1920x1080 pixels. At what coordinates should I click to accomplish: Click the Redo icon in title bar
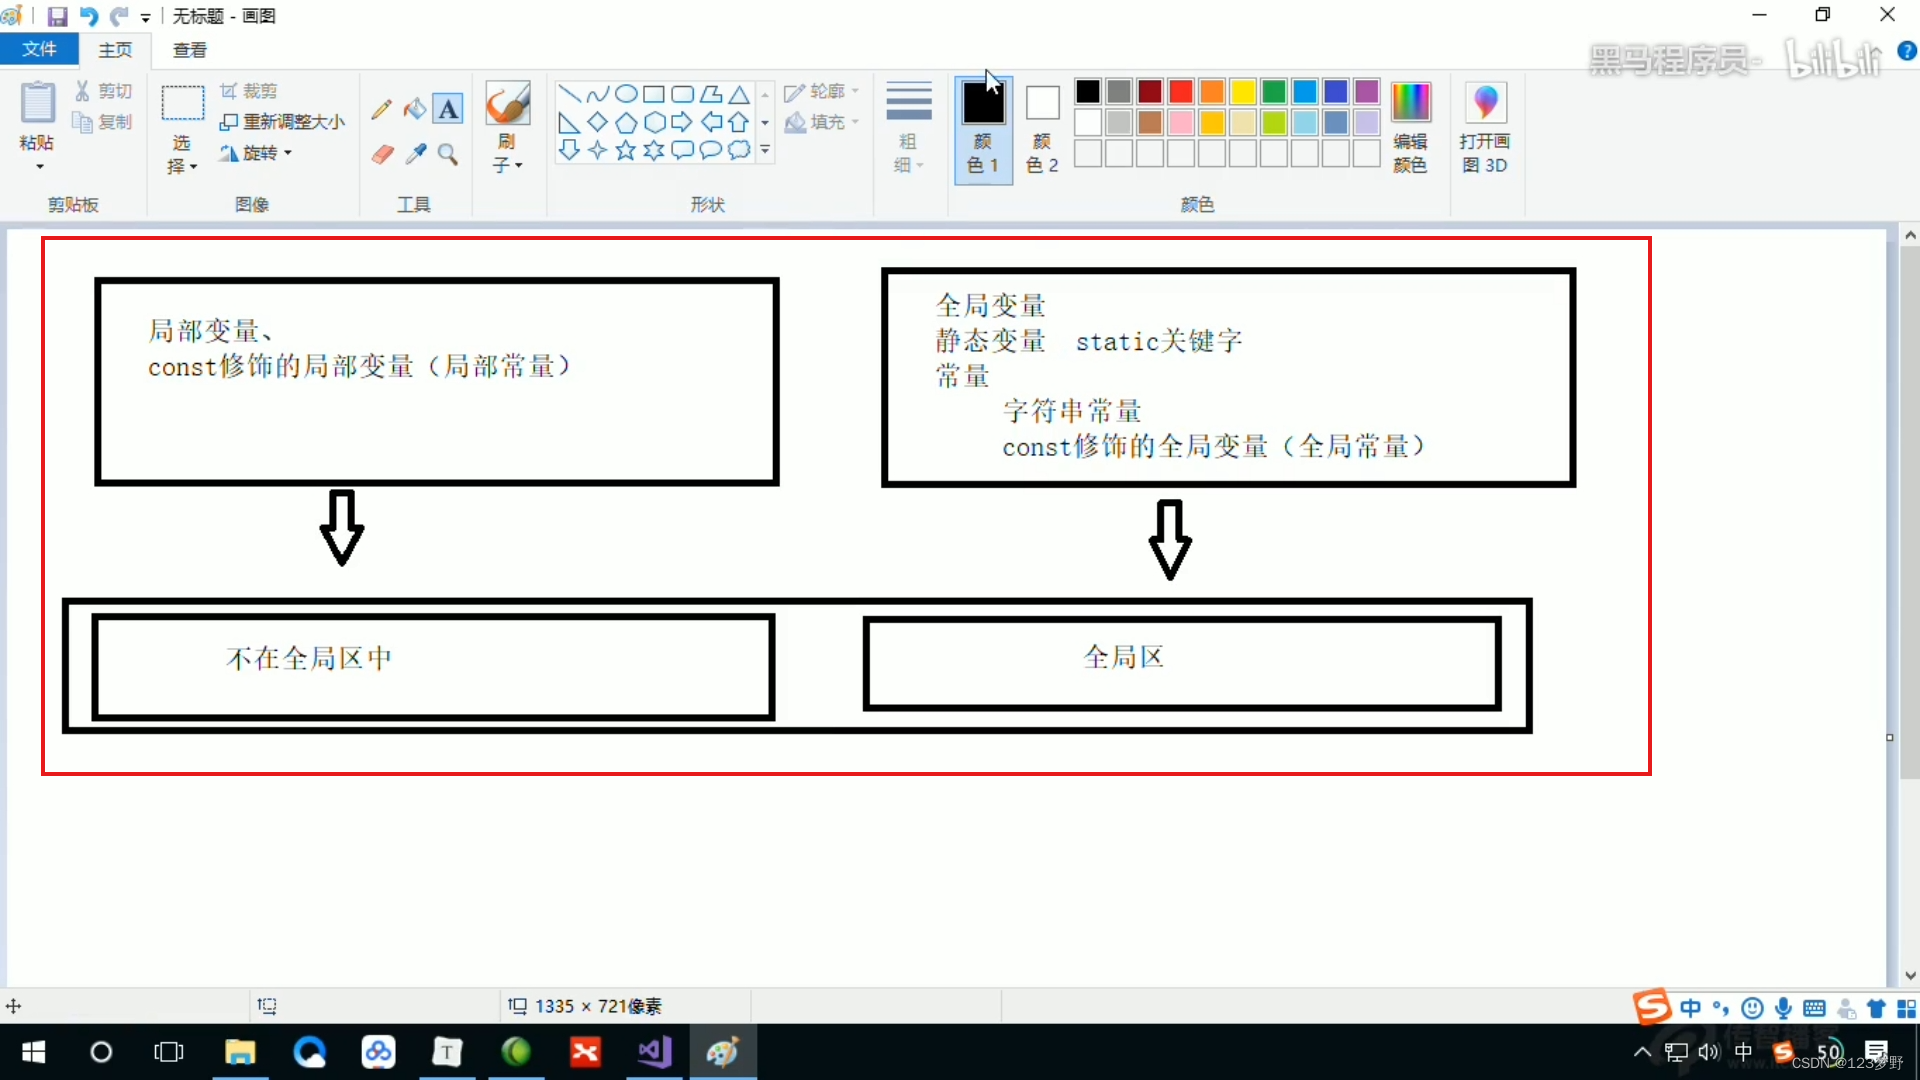(x=119, y=16)
